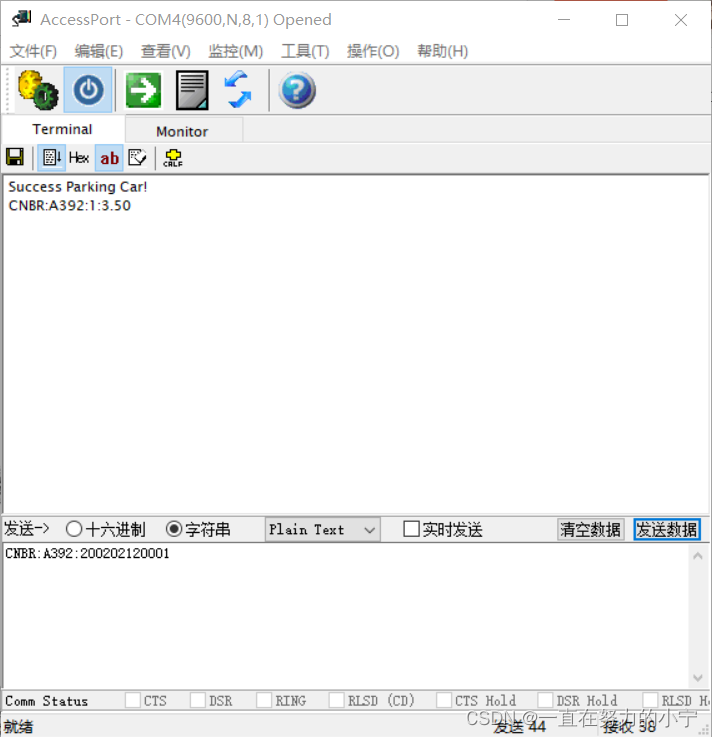Open the Plain Text dropdown
The width and height of the screenshot is (712, 737).
322,530
